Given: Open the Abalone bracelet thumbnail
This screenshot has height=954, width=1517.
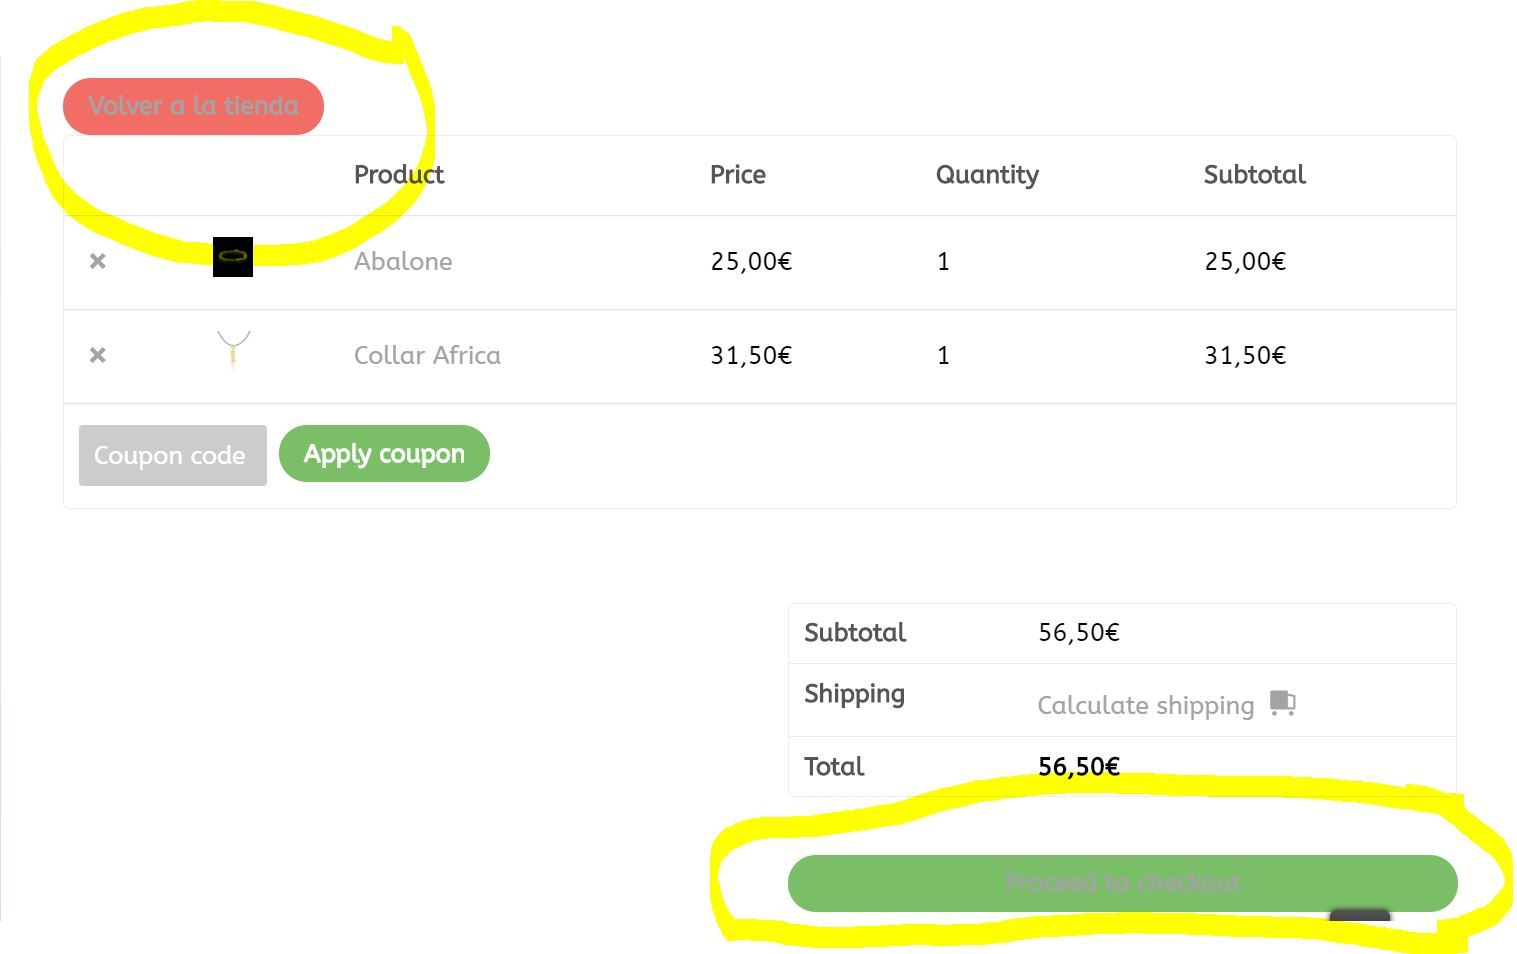Looking at the screenshot, I should 233,257.
